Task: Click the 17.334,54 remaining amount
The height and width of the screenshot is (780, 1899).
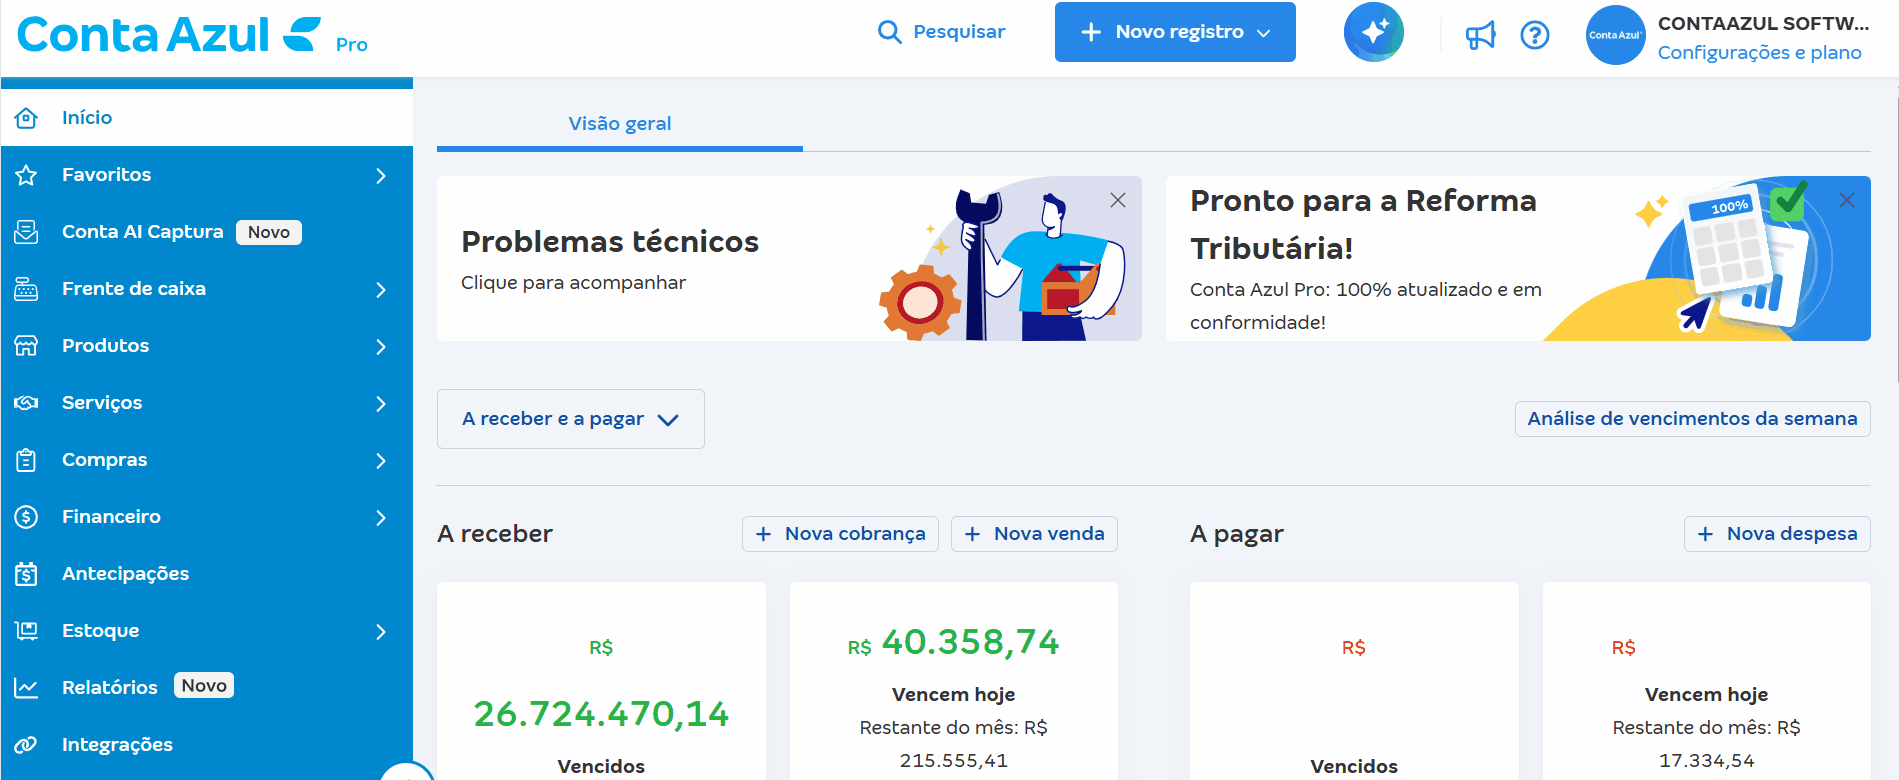Action: click(x=1707, y=761)
